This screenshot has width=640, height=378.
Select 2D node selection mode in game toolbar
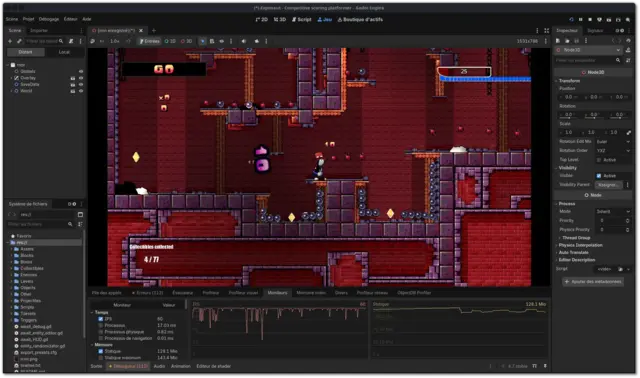pos(170,41)
